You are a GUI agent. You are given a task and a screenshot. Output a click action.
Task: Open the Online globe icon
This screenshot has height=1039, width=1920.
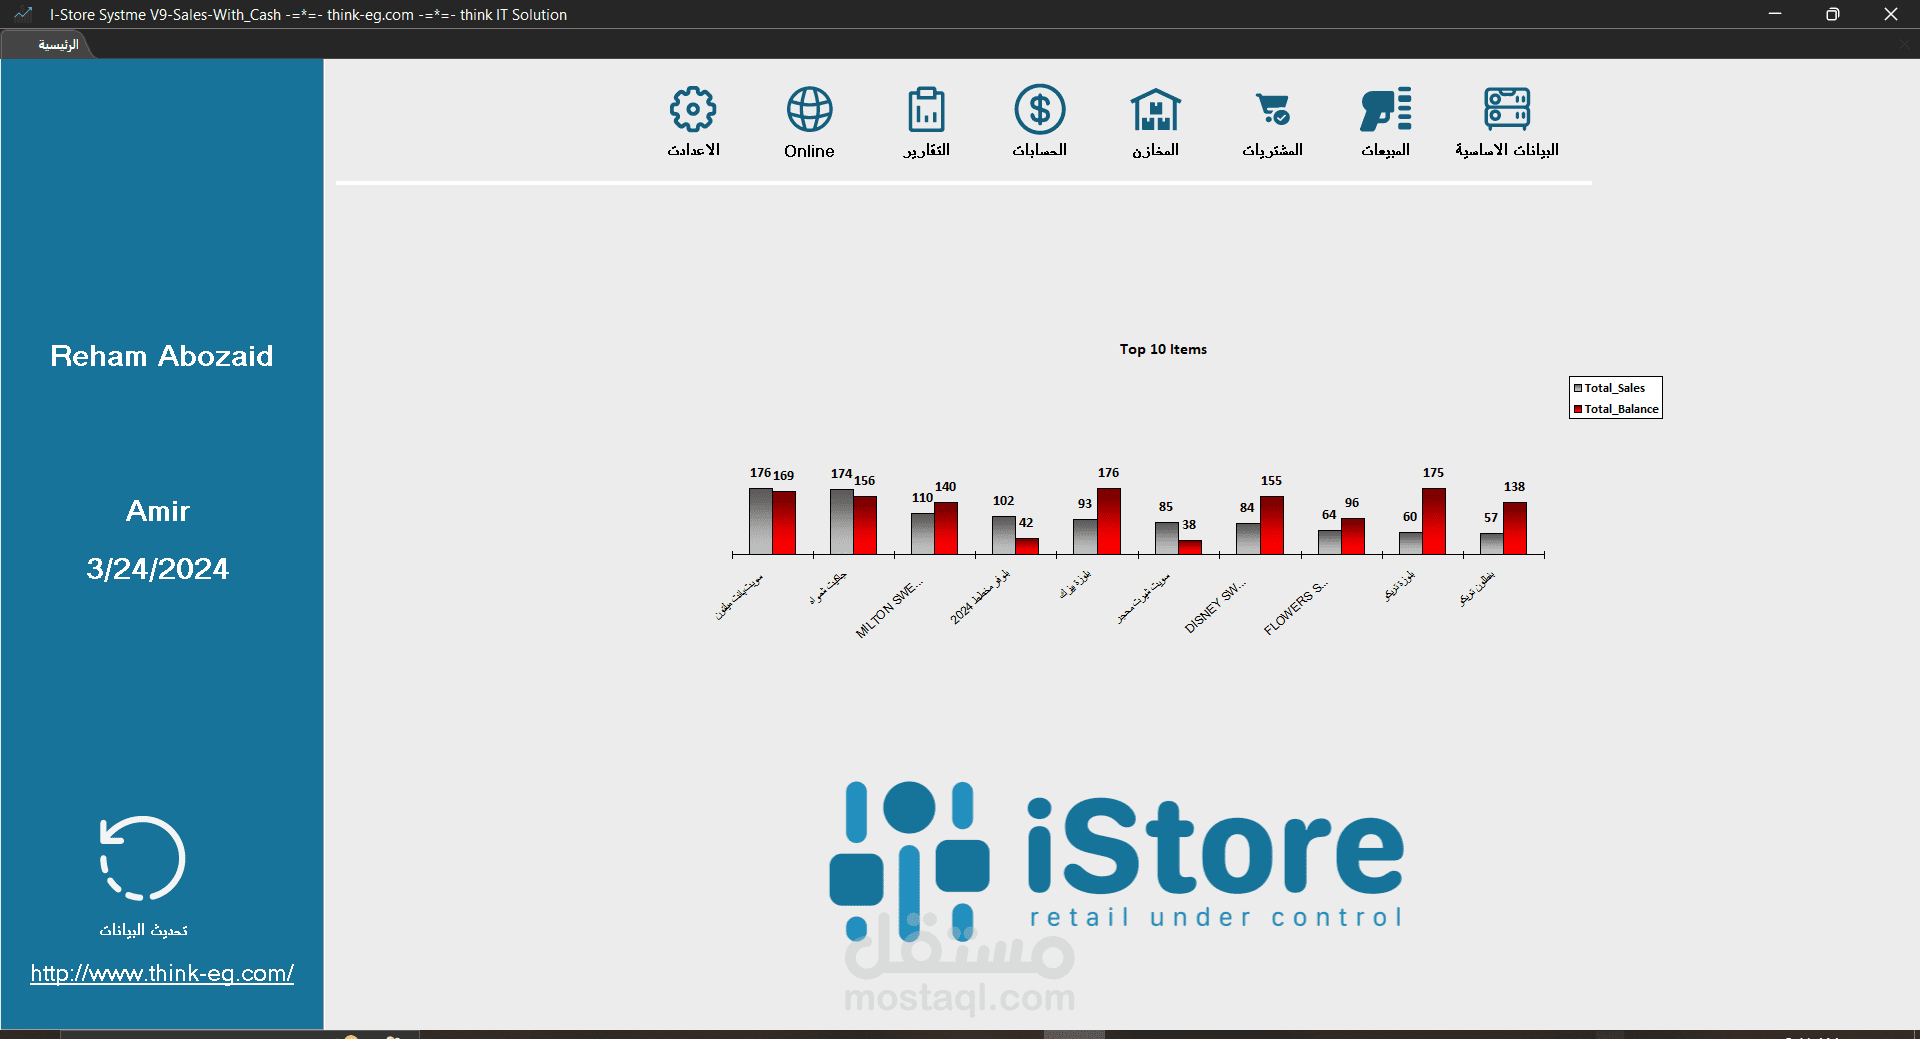[809, 110]
